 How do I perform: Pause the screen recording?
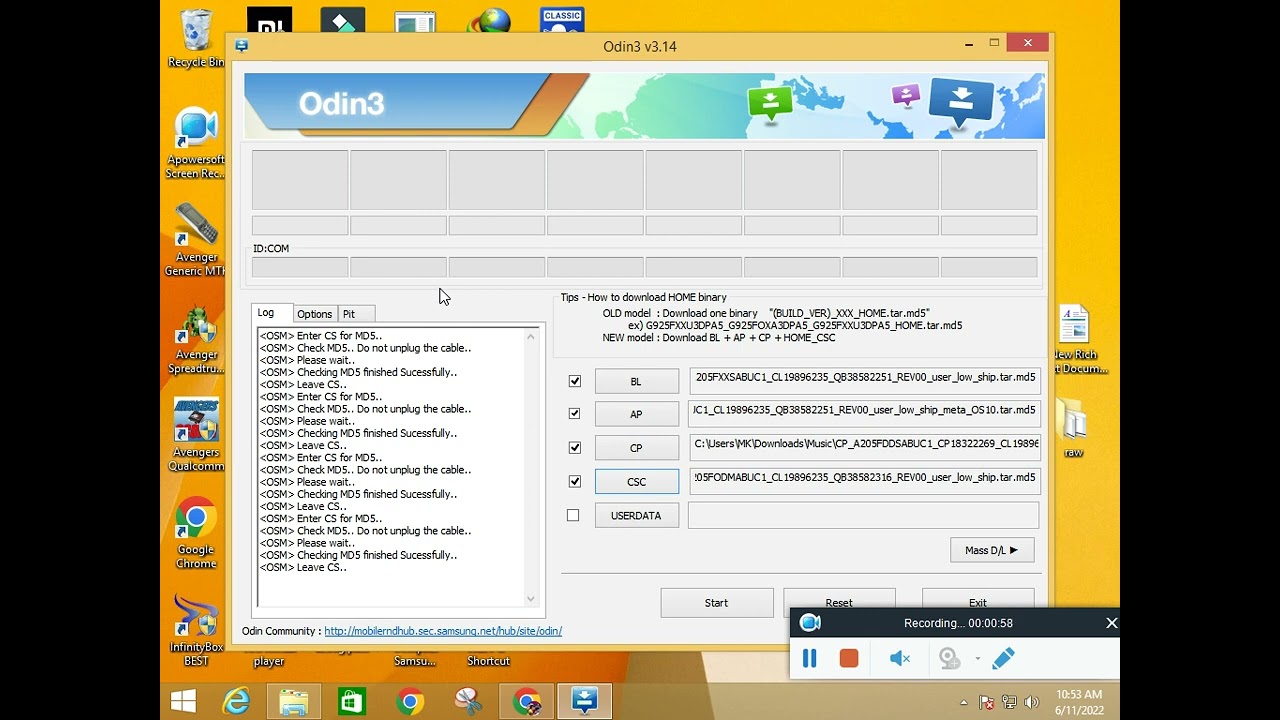click(x=810, y=659)
